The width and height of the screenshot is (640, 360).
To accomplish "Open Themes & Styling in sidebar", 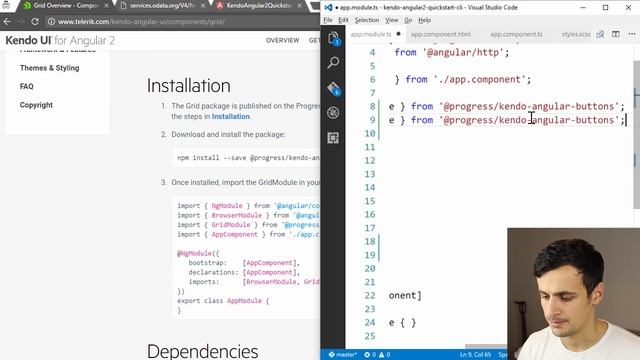I will (x=49, y=68).
